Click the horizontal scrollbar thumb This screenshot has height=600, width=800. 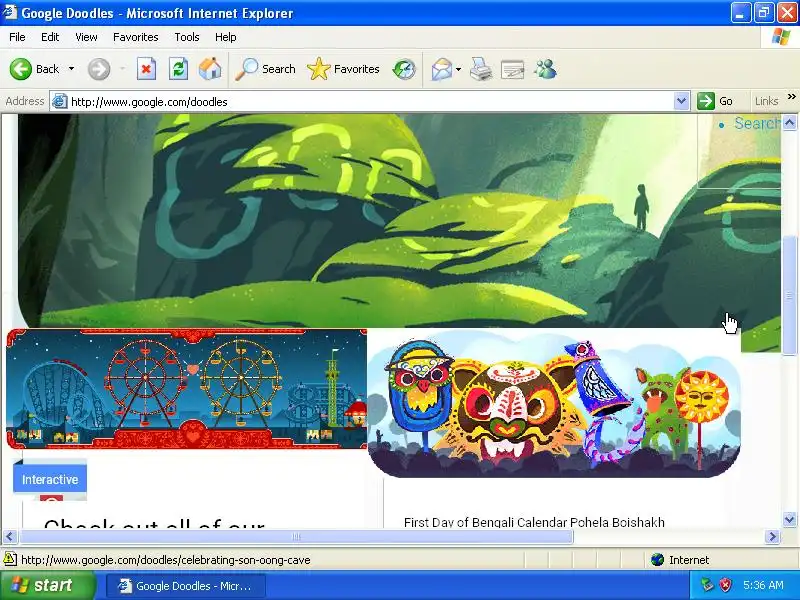pos(296,536)
